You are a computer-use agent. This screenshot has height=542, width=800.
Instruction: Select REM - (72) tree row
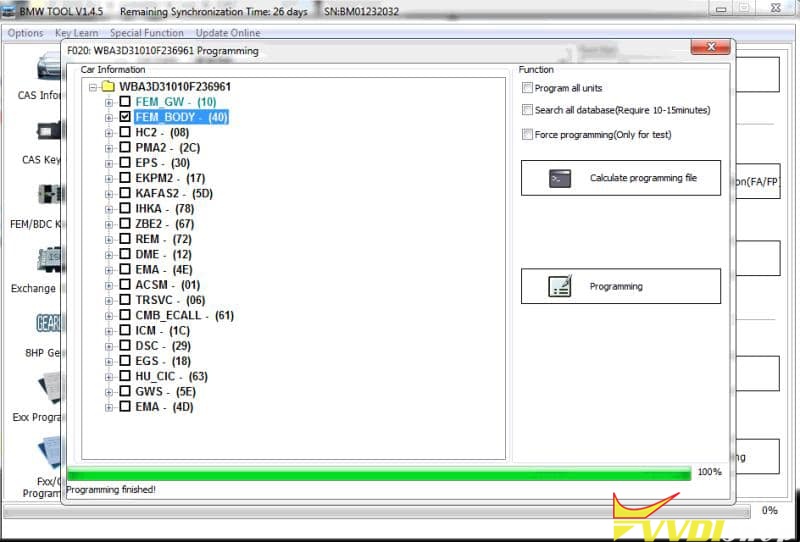coord(163,239)
